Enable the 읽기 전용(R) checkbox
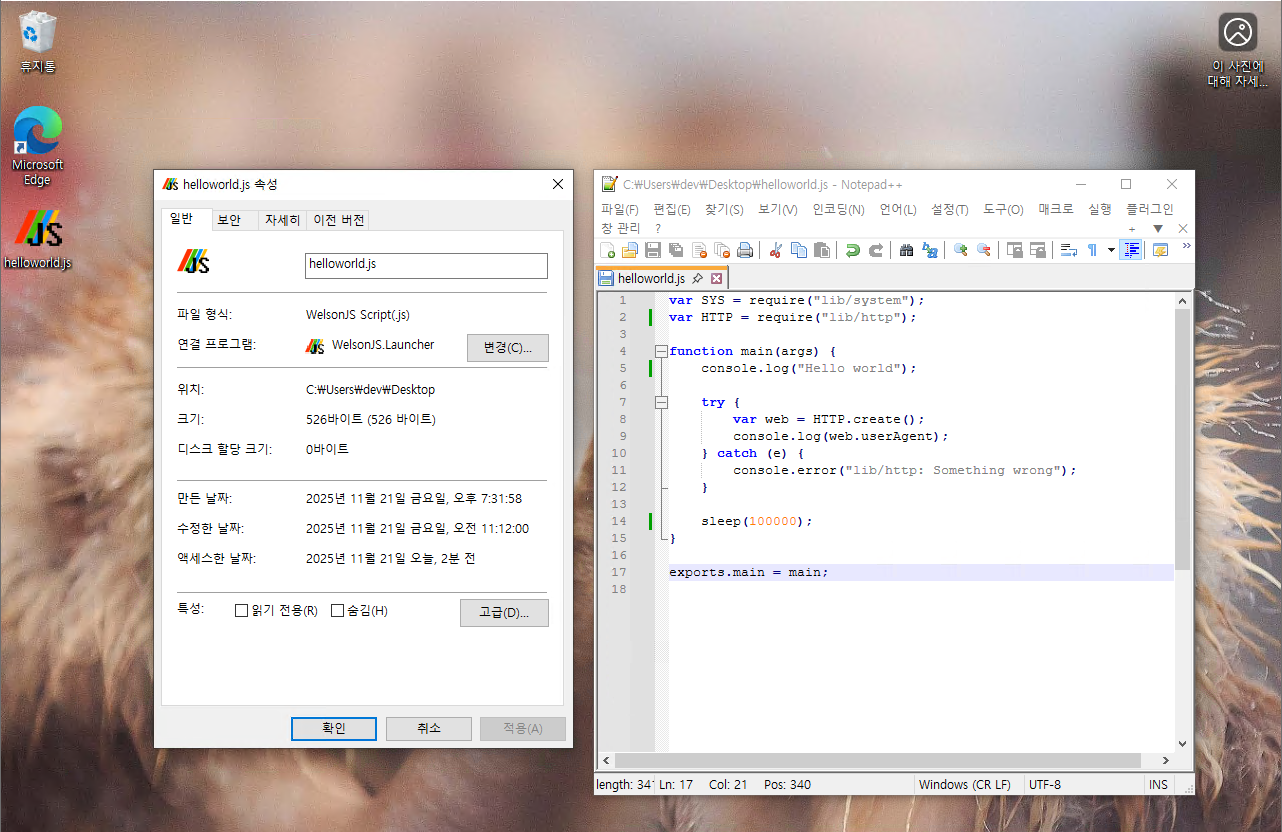Image resolution: width=1282 pixels, height=832 pixels. click(240, 610)
